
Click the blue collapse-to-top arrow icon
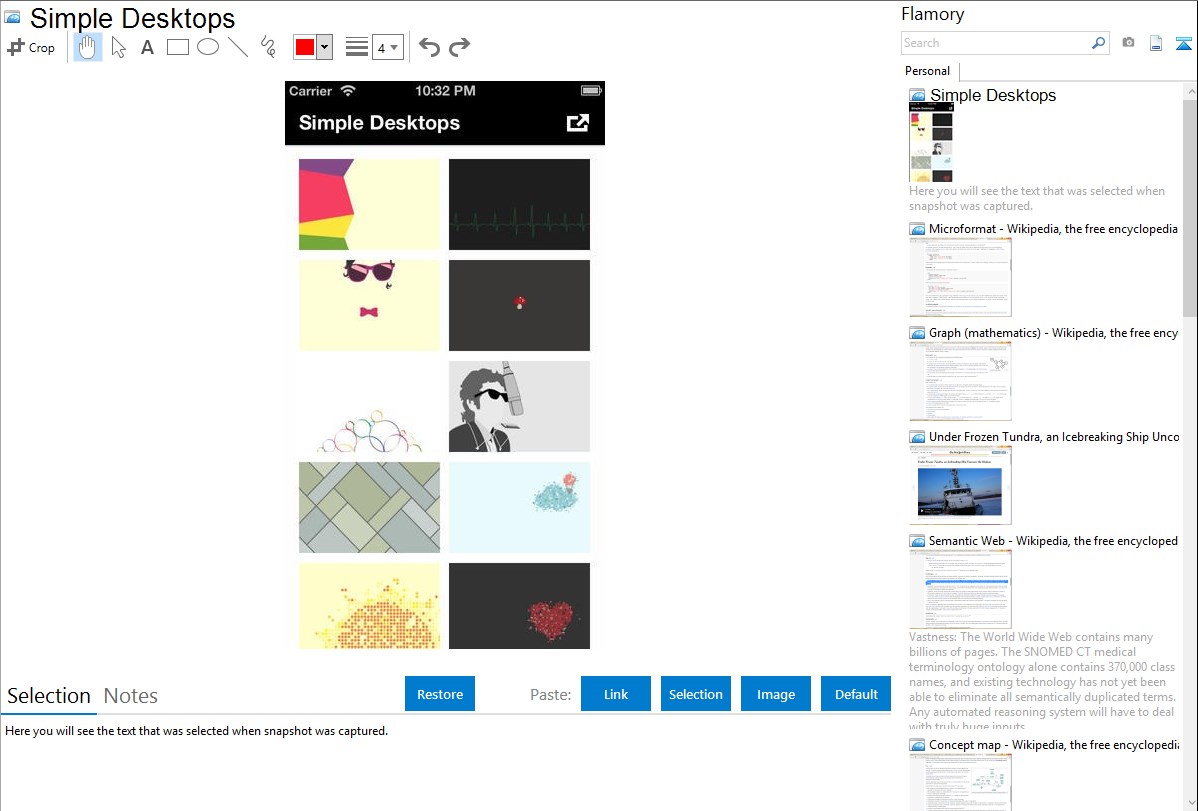pos(1183,43)
